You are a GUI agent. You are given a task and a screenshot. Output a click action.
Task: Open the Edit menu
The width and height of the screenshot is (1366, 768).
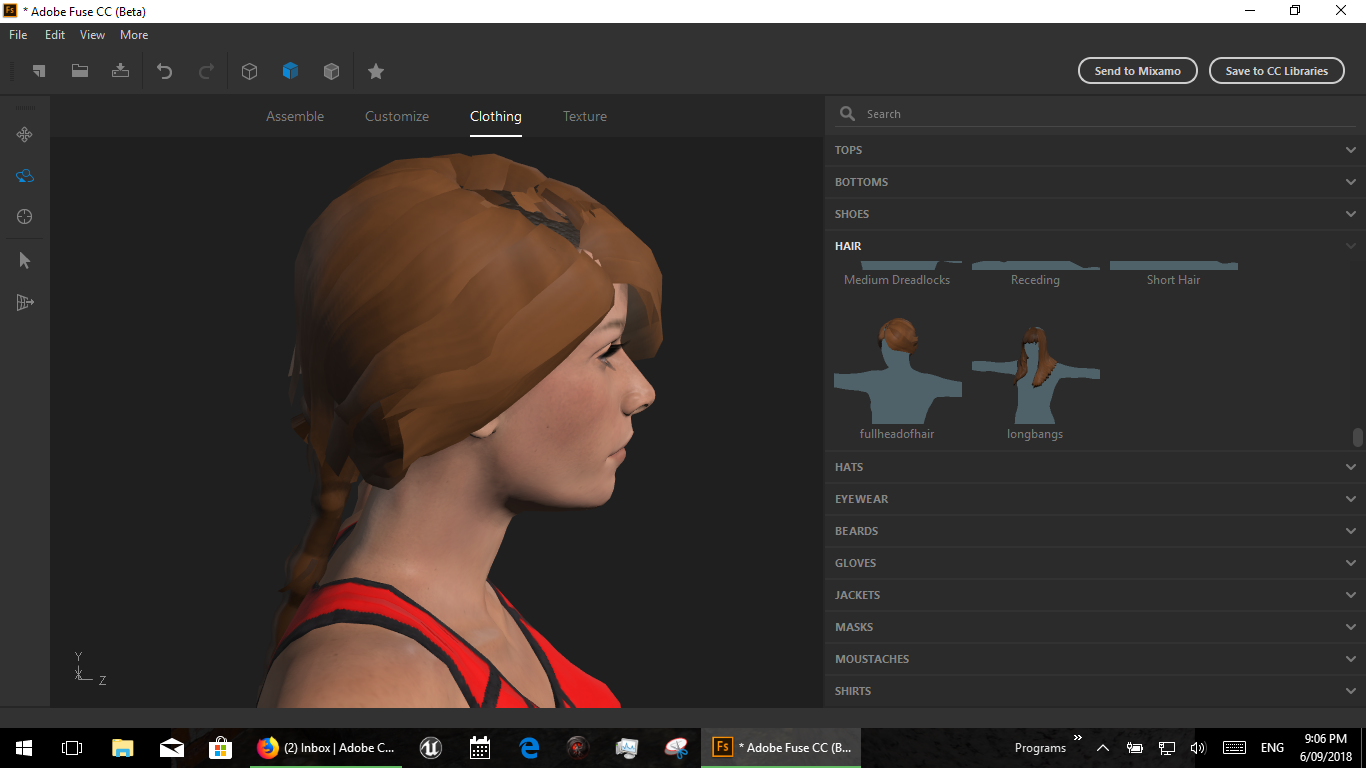pos(55,35)
